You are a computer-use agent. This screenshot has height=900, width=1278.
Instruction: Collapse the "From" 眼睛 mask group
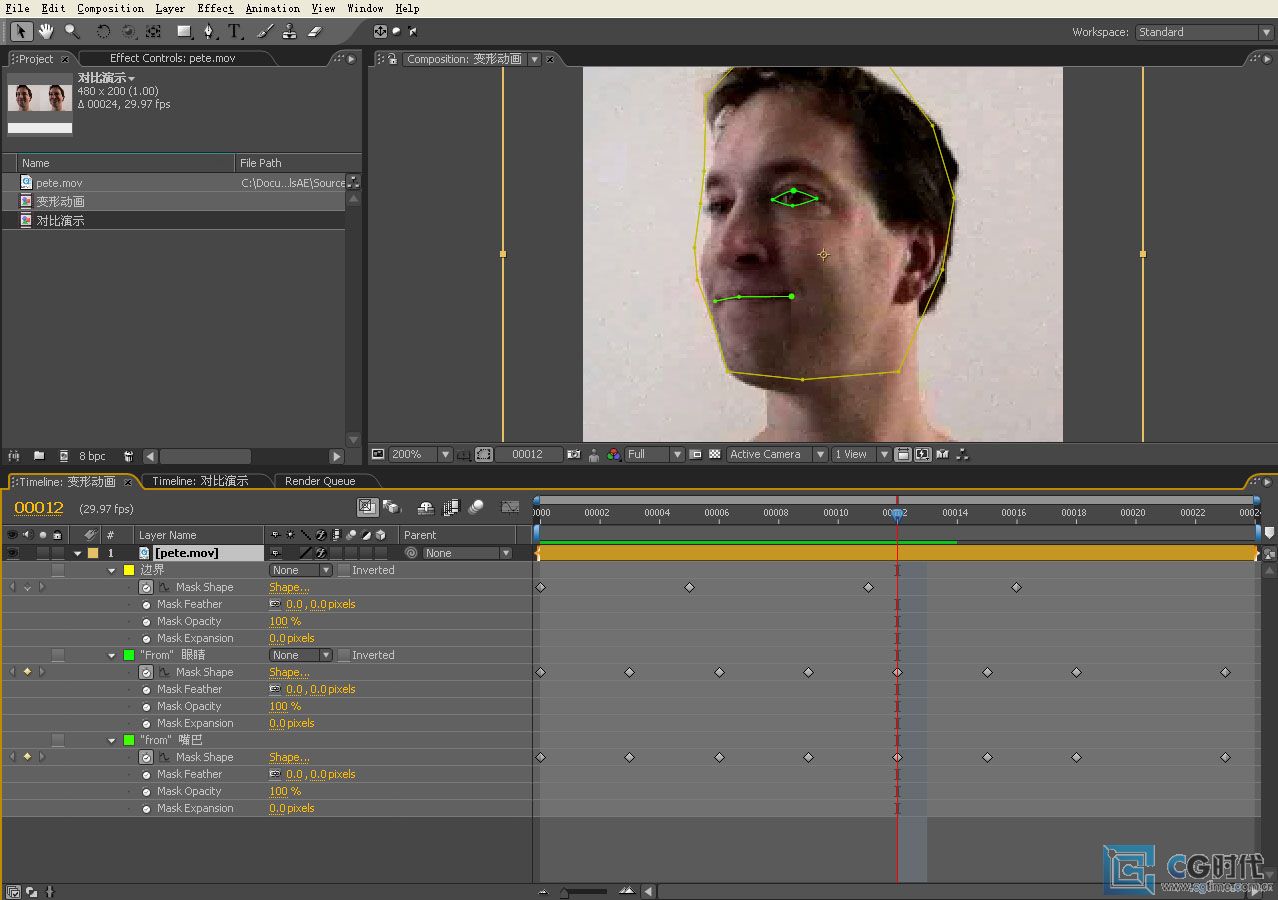112,655
